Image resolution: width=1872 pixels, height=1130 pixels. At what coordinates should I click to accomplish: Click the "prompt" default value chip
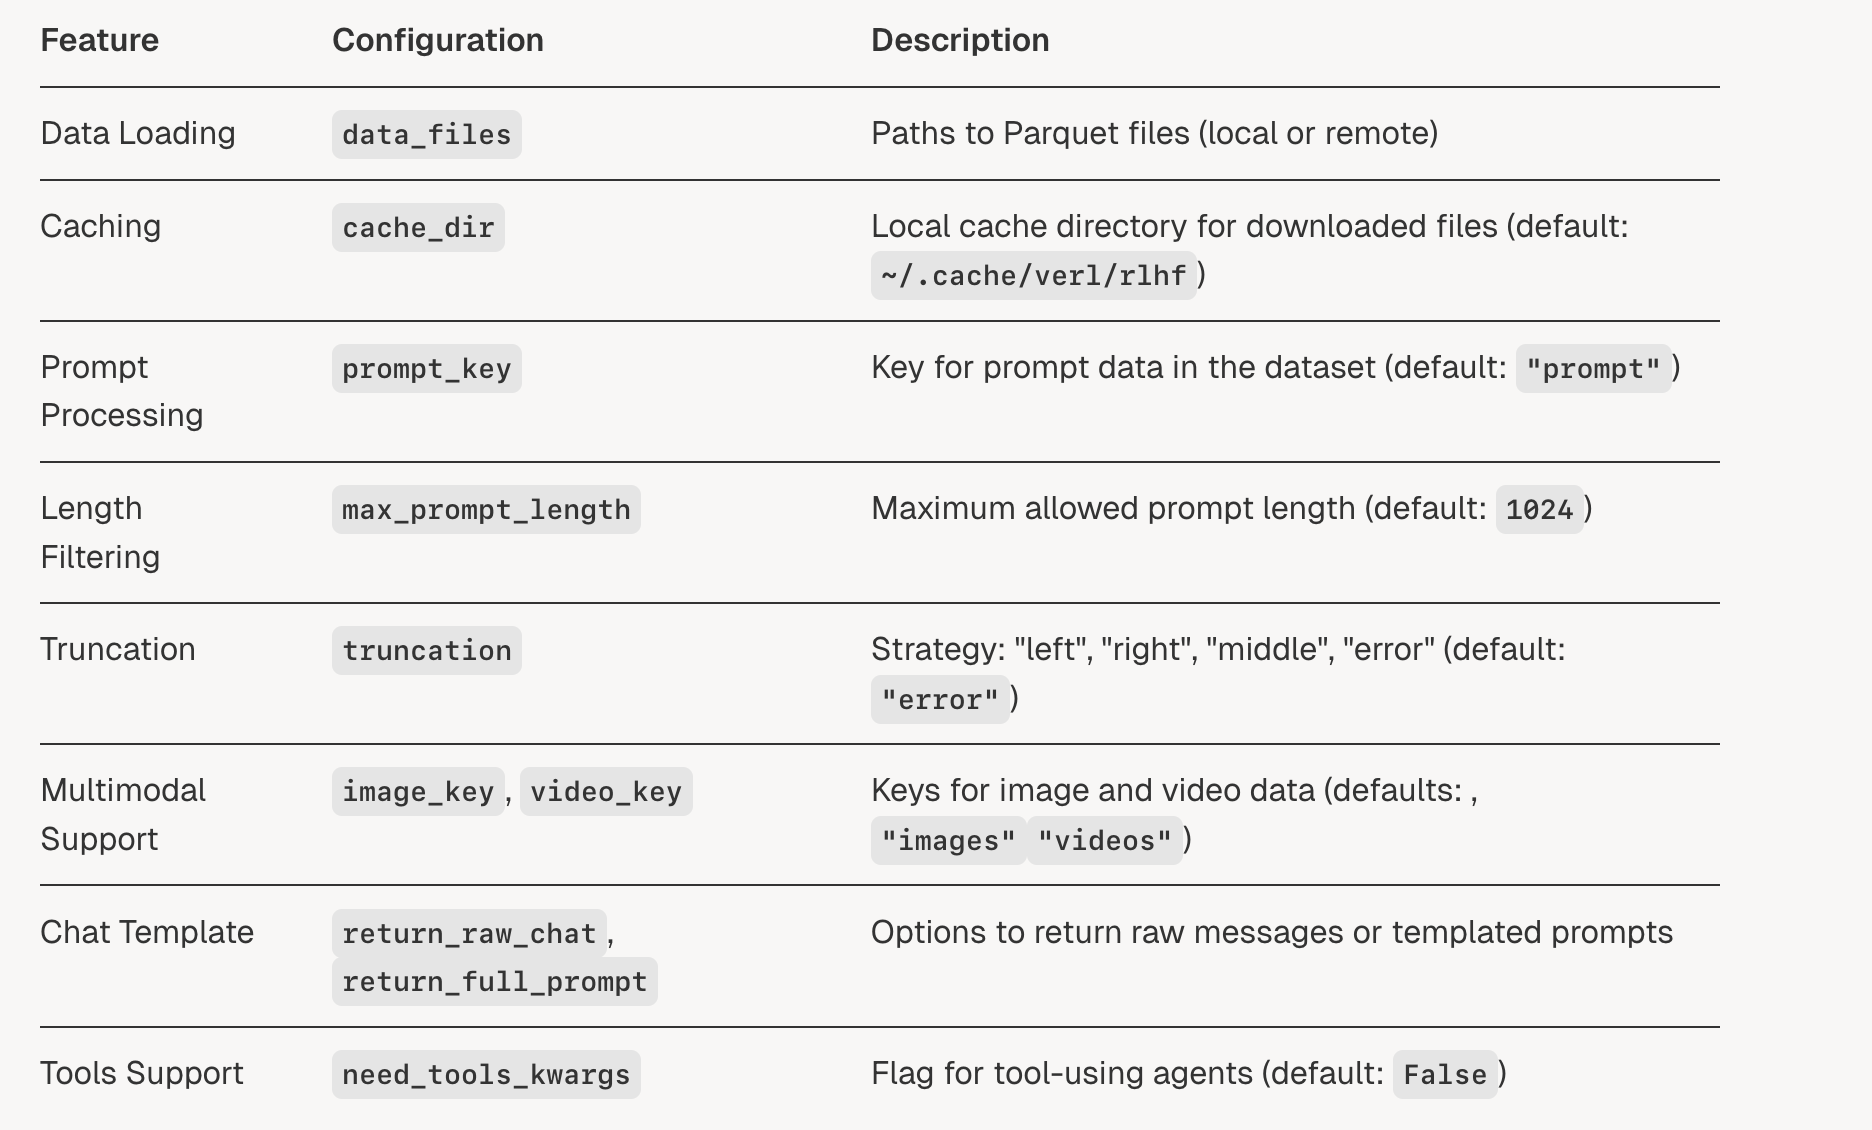[1594, 368]
